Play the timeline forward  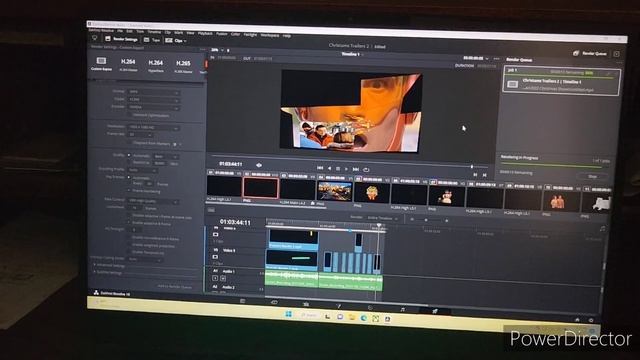pos(347,169)
